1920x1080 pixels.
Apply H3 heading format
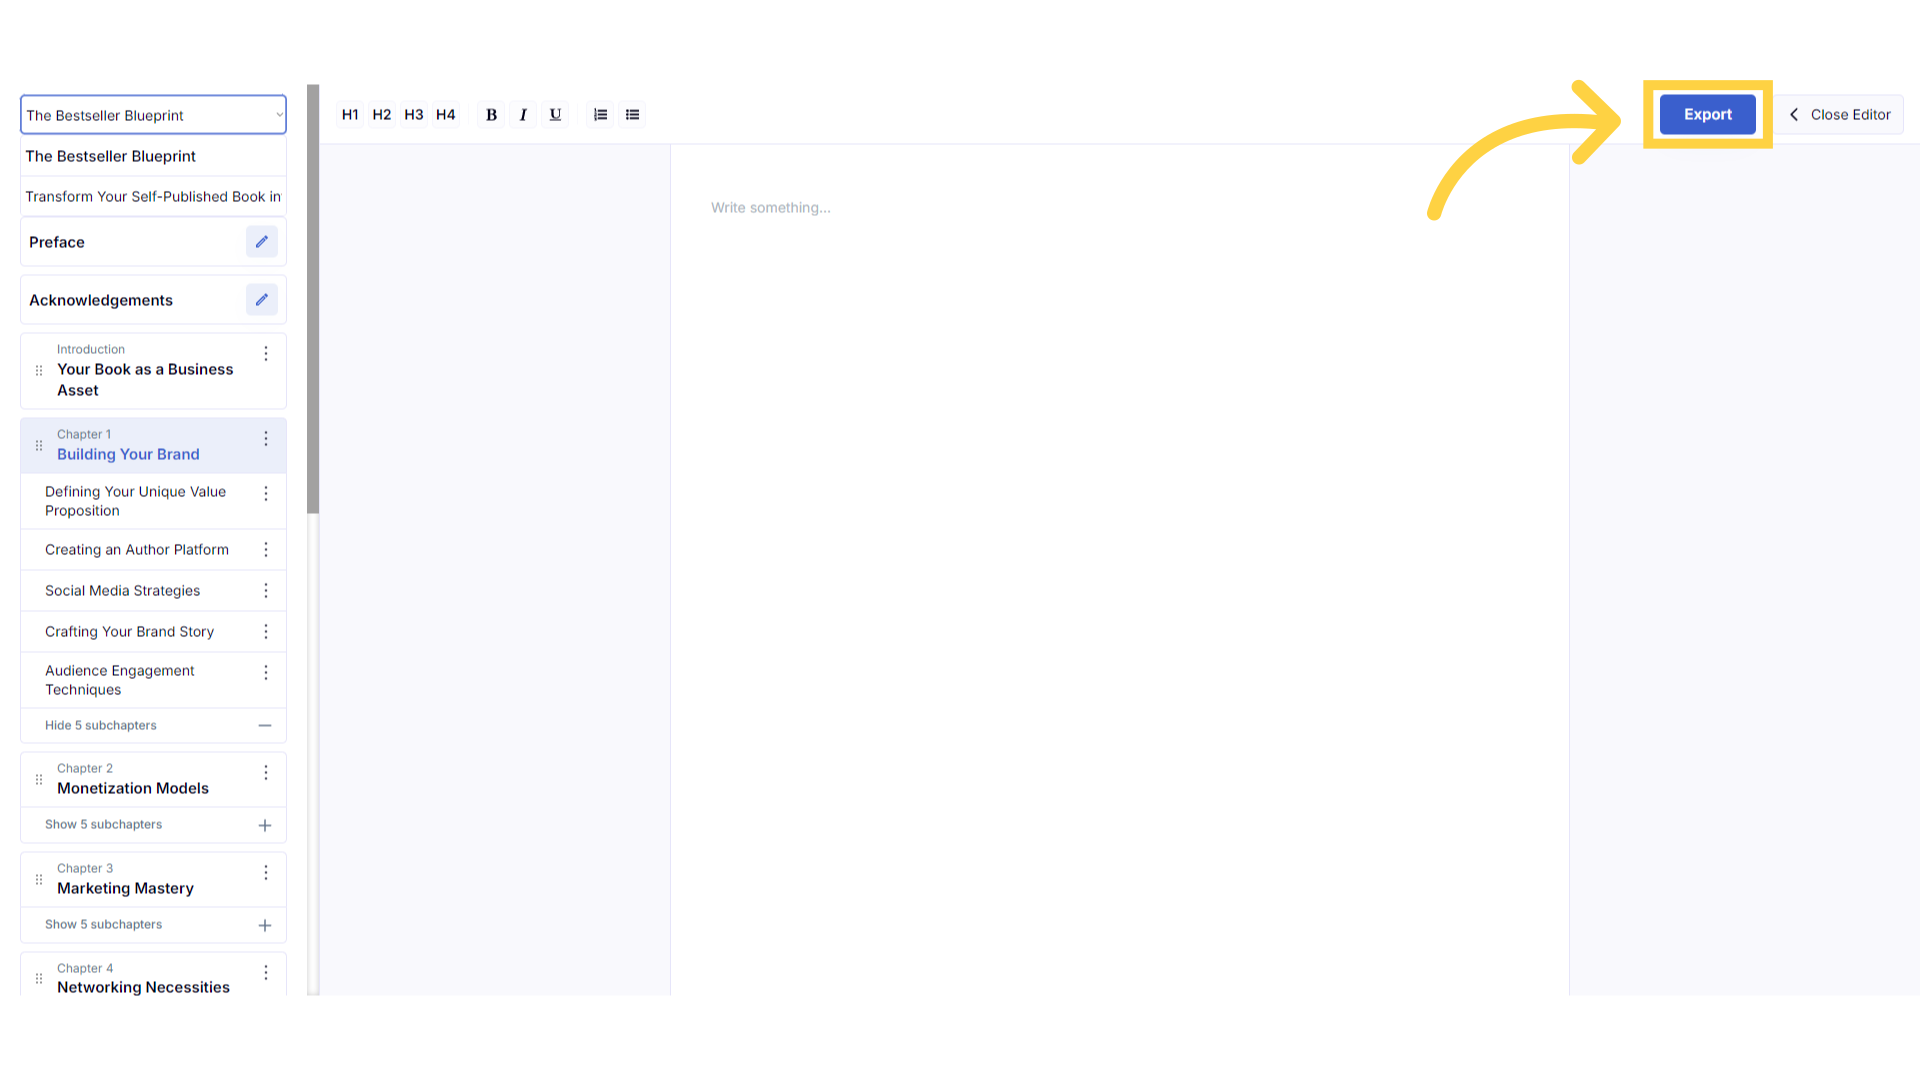(414, 115)
